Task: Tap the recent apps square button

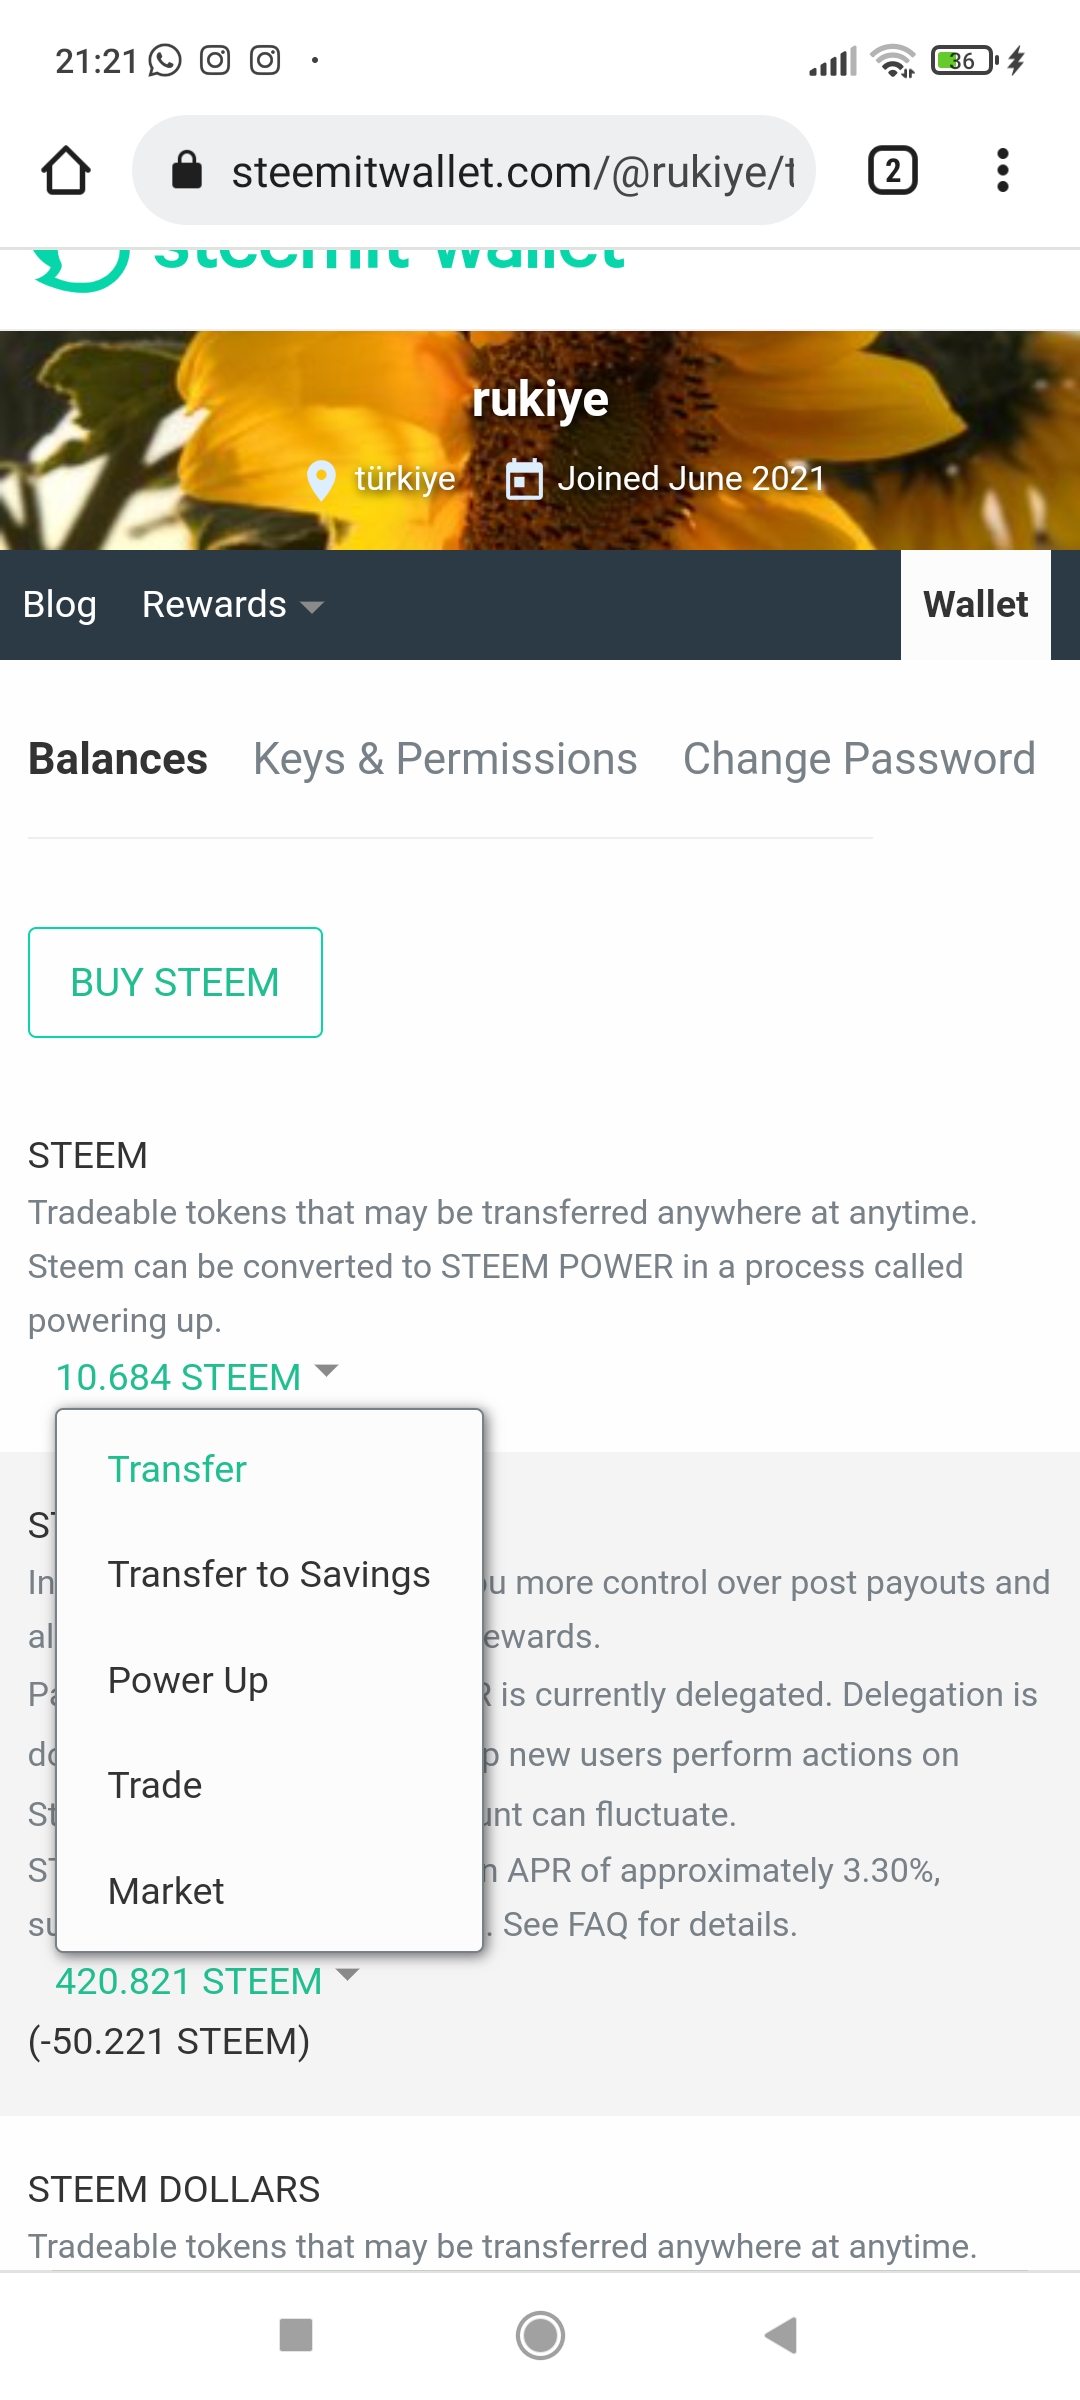Action: pyautogui.click(x=296, y=2335)
